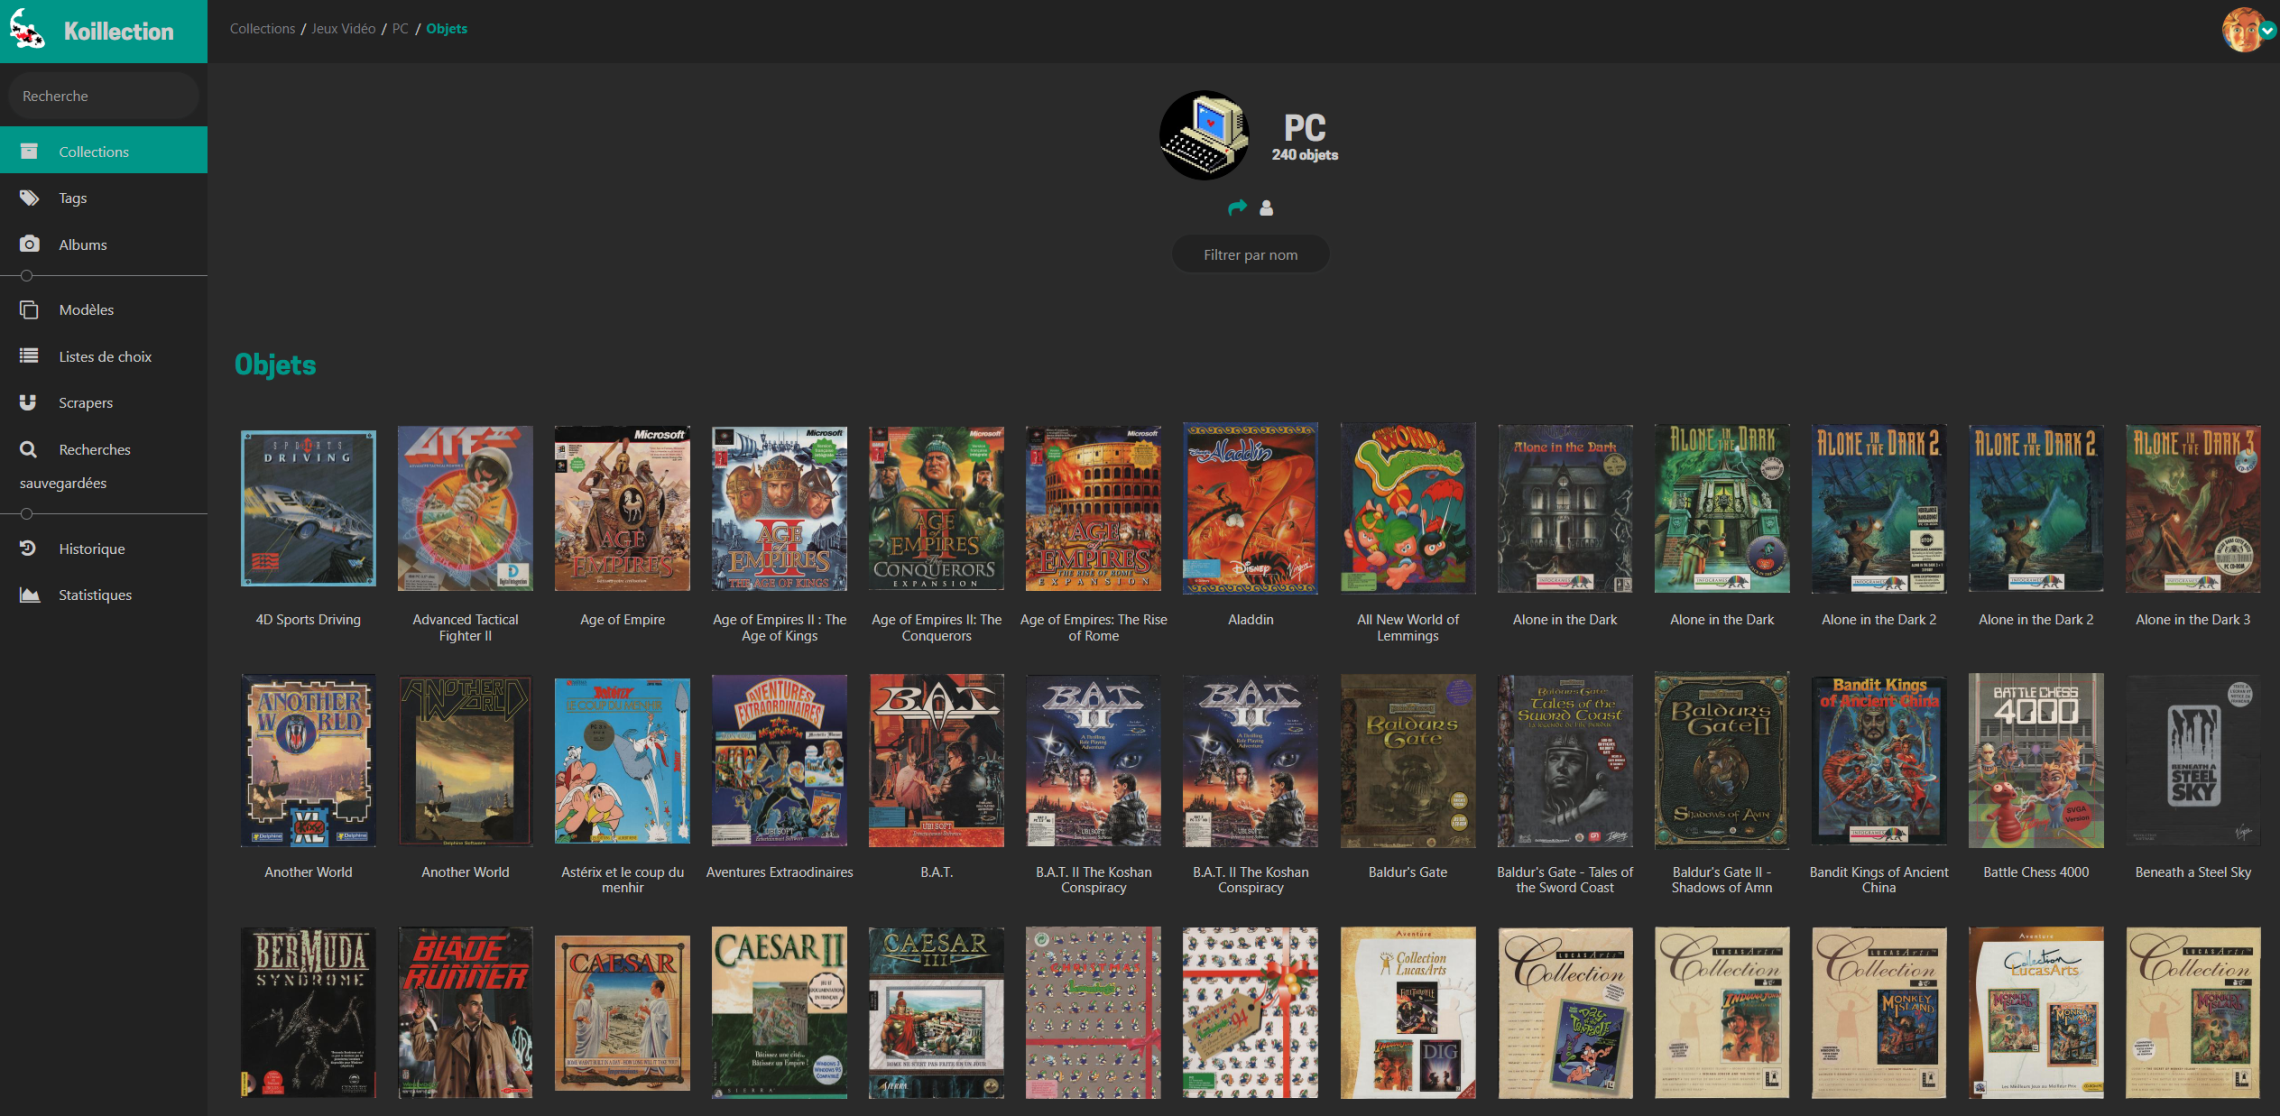Click the B.A.T. title text
Screen dimensions: 2280x1116
pos(936,872)
